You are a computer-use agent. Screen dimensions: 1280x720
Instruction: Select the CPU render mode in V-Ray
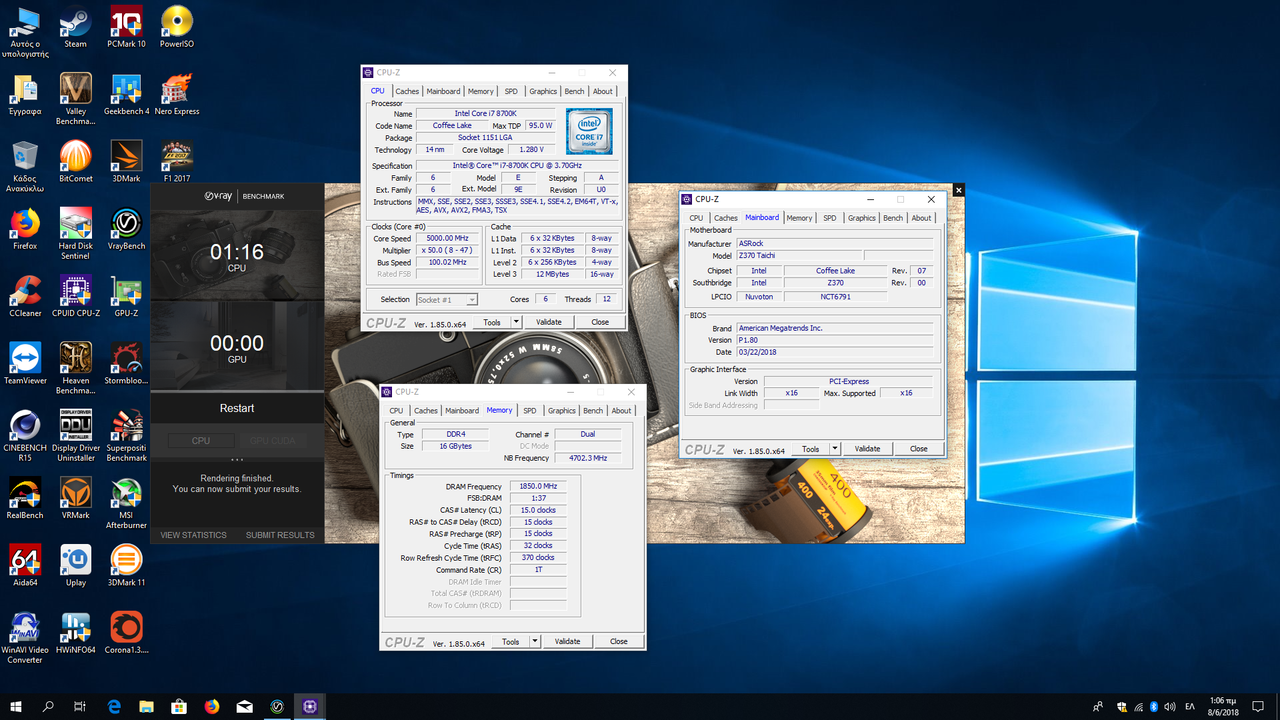201,440
